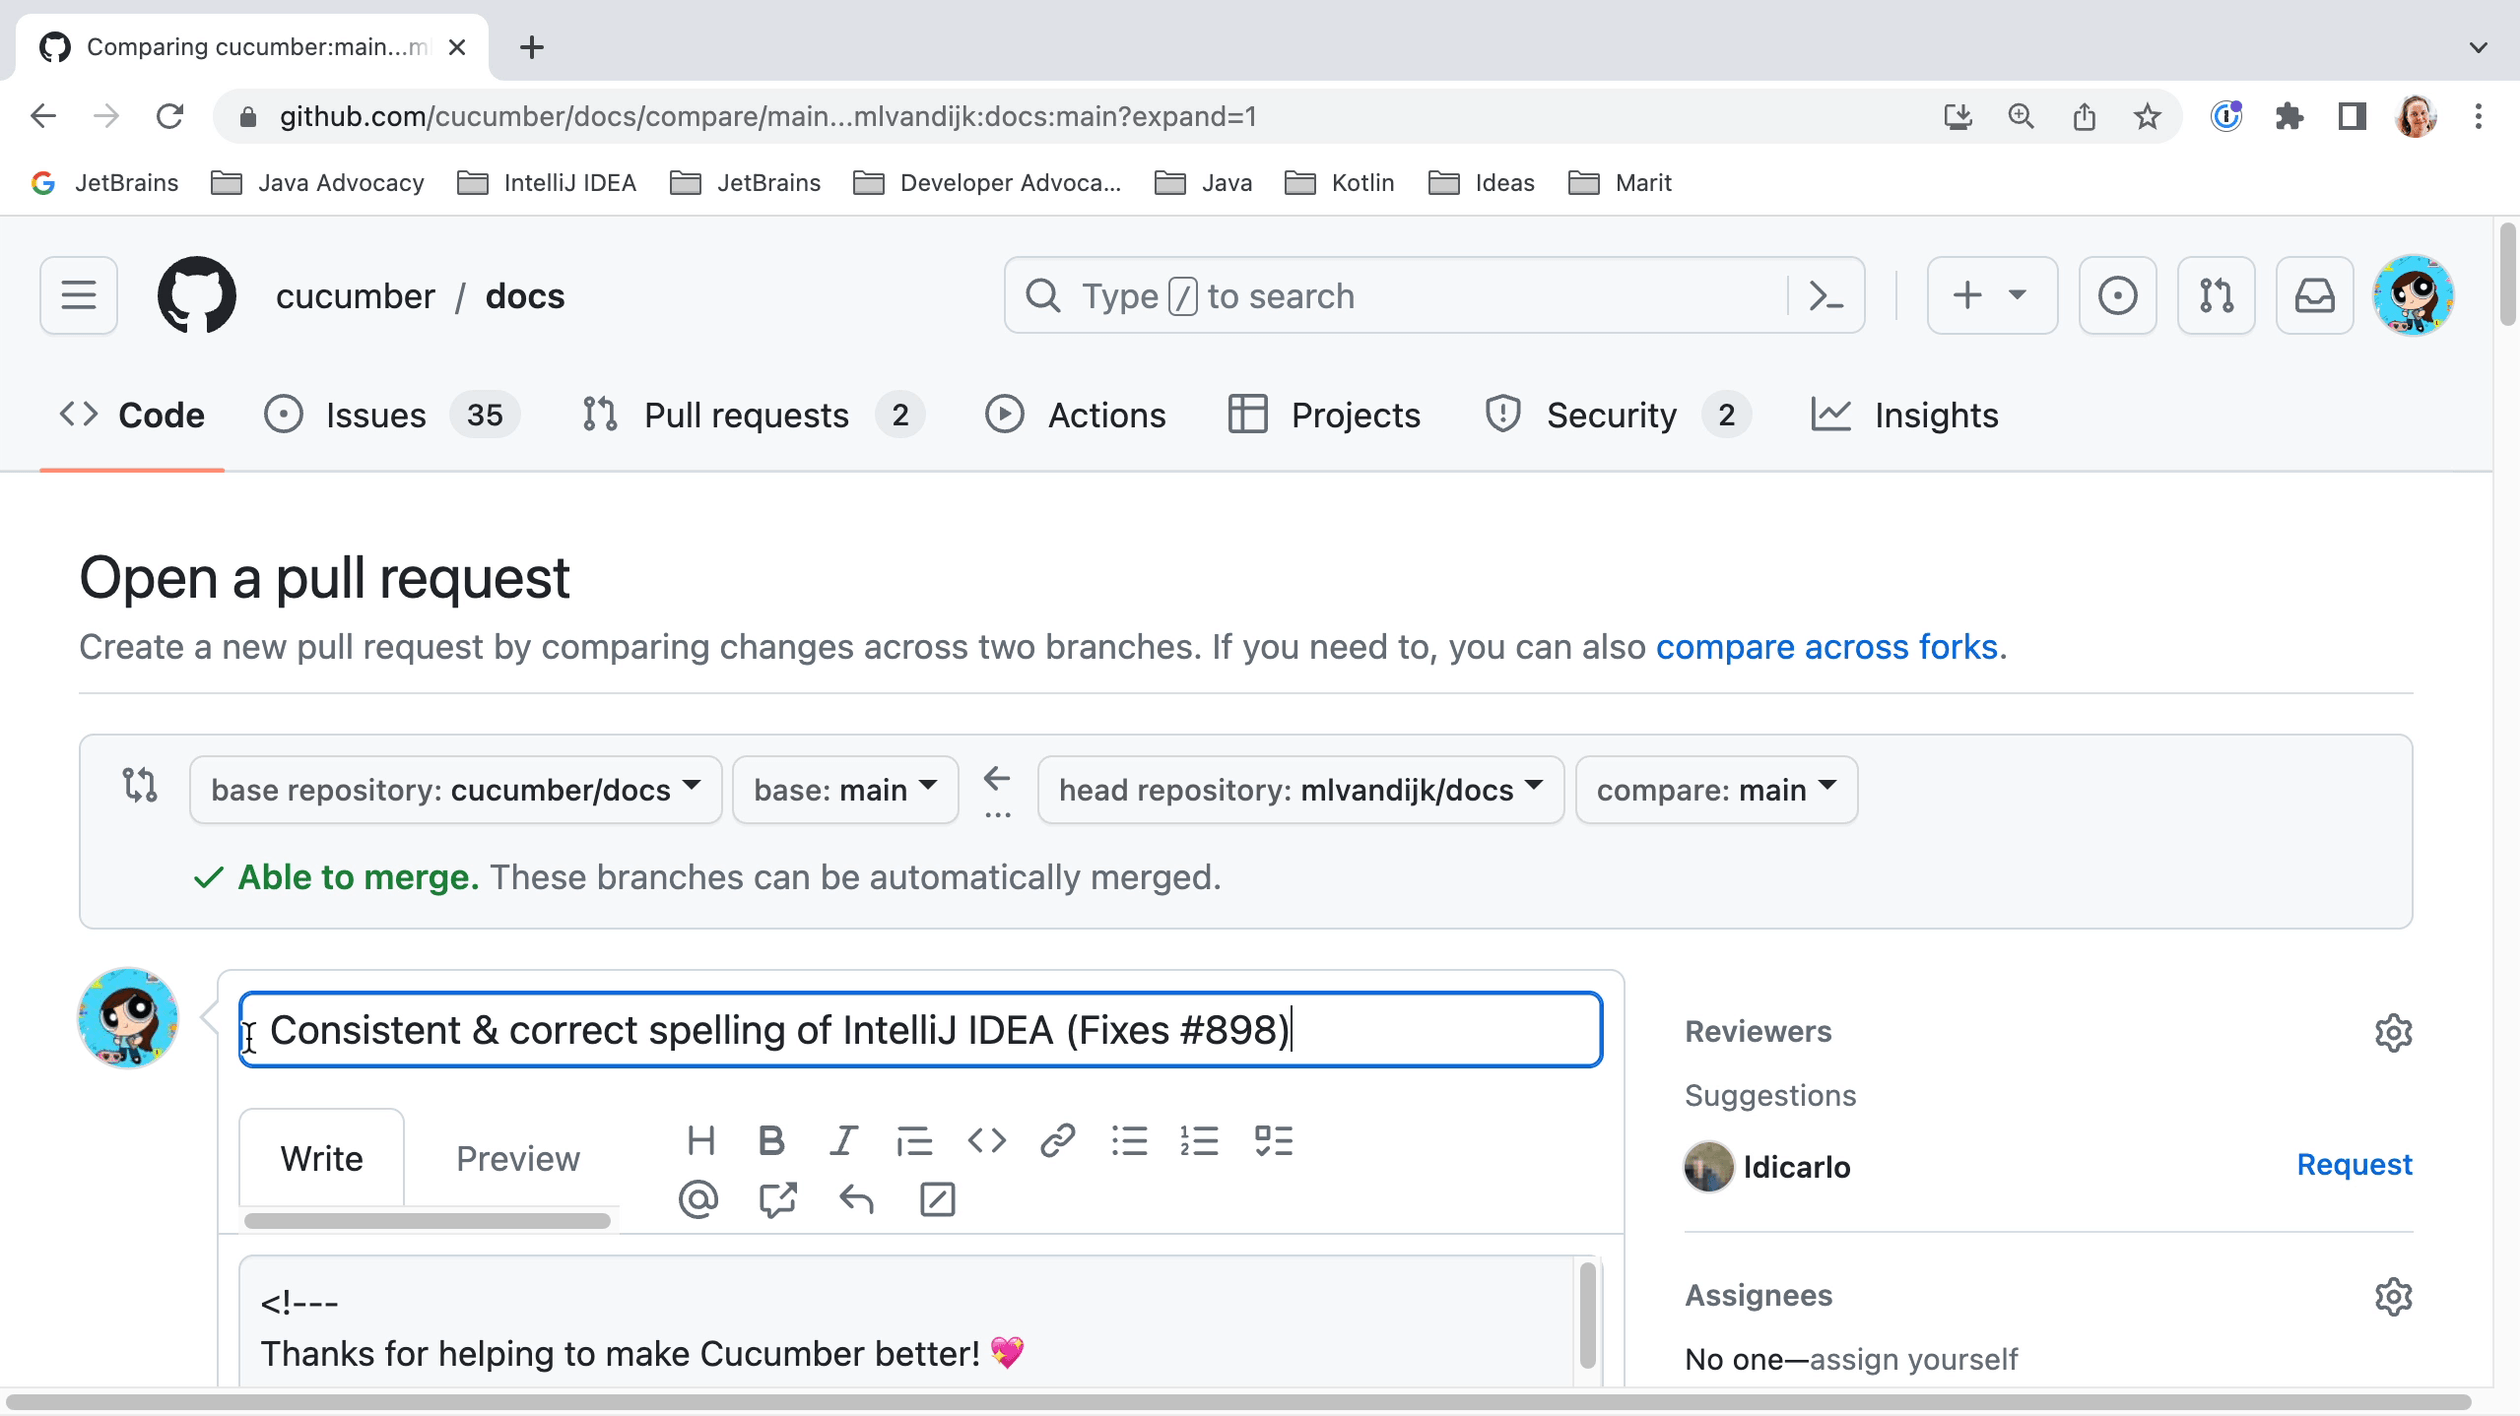Image resolution: width=2520 pixels, height=1416 pixels.
Task: Switch to the Preview tab
Action: (x=517, y=1158)
